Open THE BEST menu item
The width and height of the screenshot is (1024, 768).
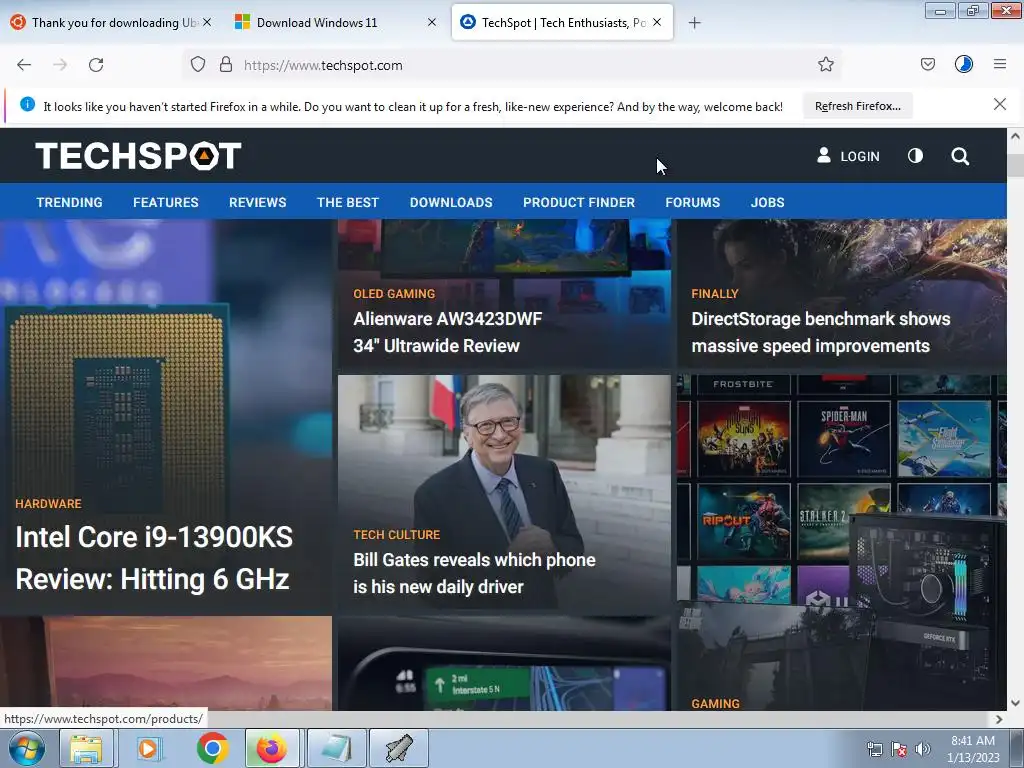(348, 202)
